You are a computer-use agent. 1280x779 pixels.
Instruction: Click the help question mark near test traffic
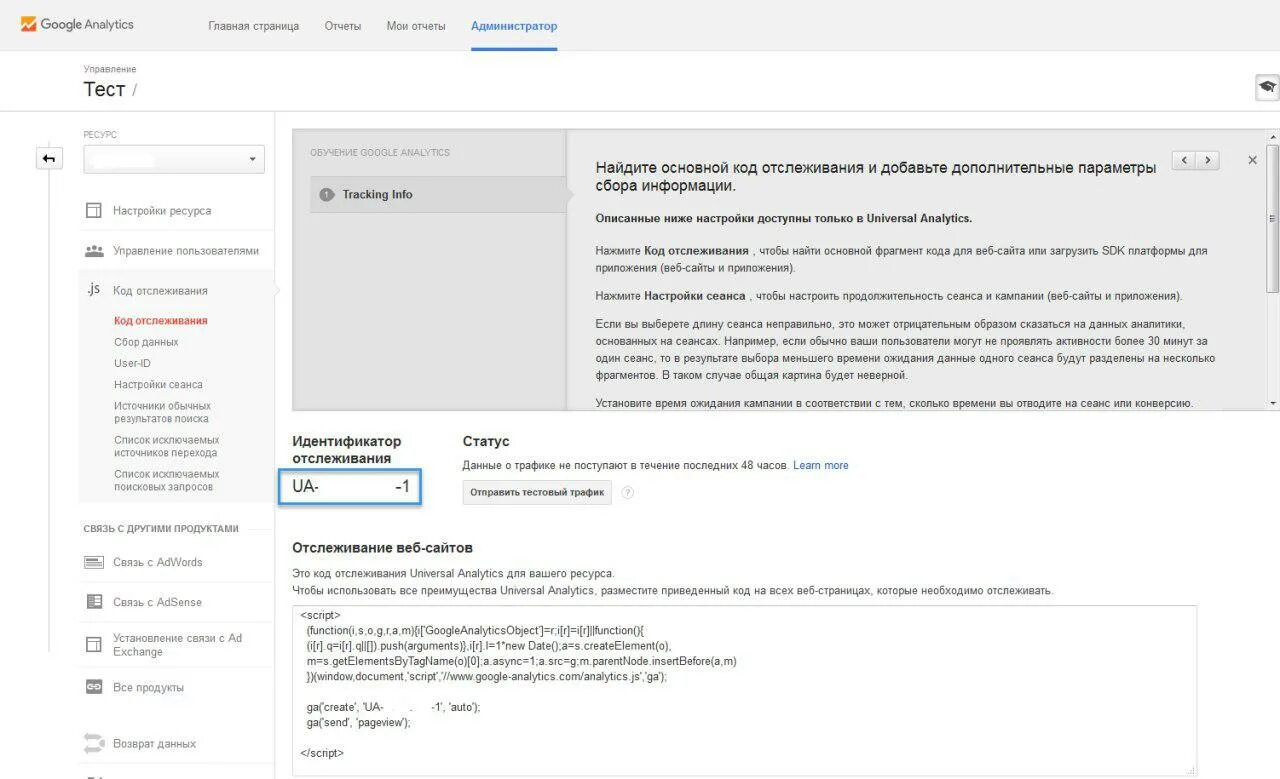point(628,492)
